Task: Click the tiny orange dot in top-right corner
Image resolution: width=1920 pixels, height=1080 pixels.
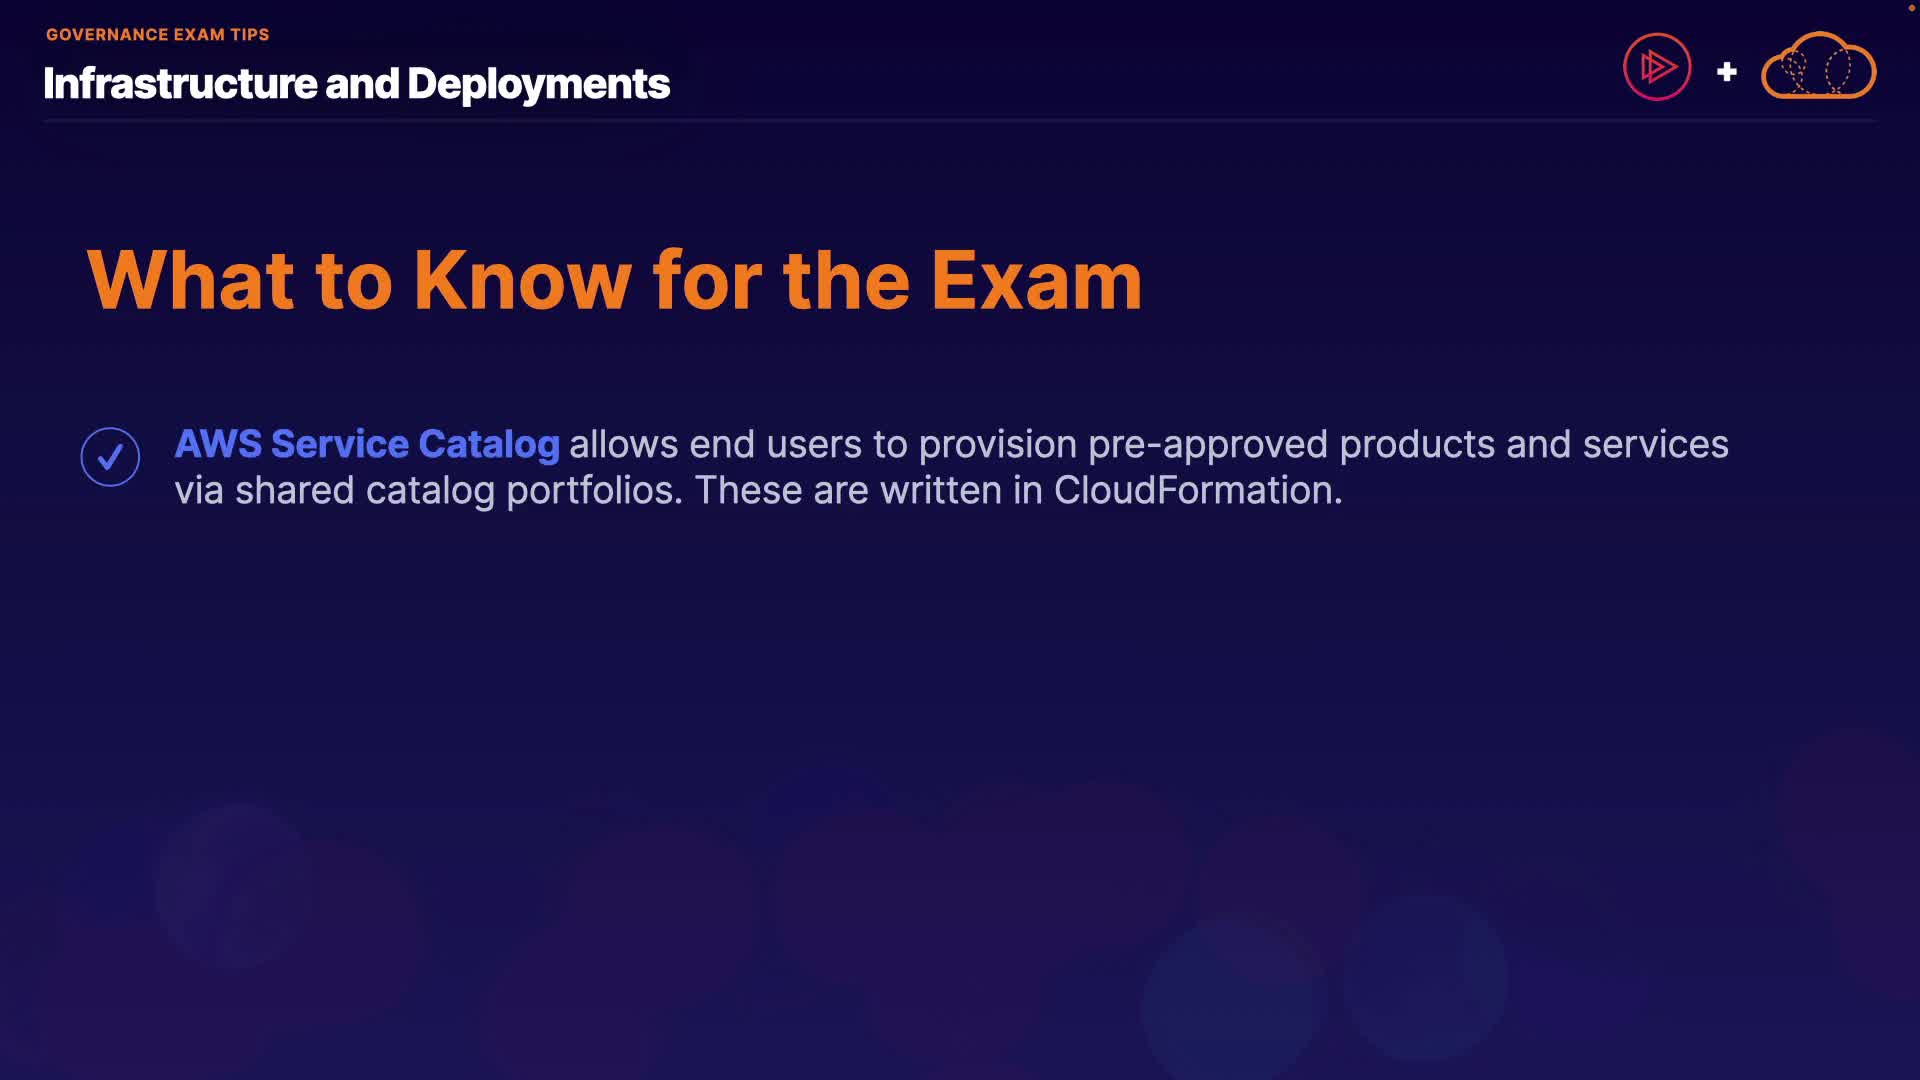Action: [x=1911, y=8]
